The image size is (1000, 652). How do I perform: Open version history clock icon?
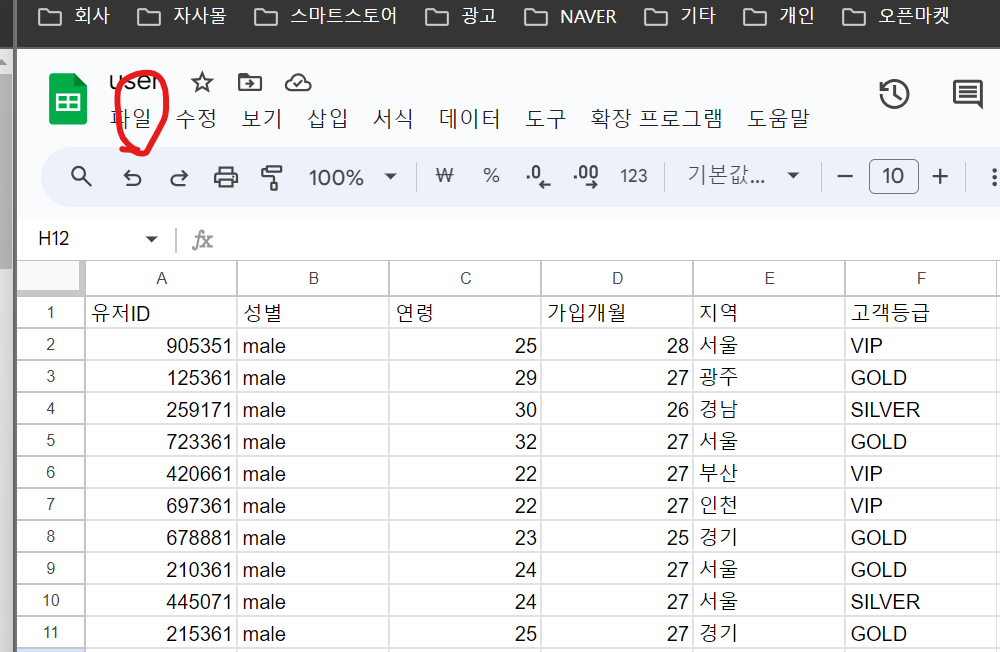[894, 94]
